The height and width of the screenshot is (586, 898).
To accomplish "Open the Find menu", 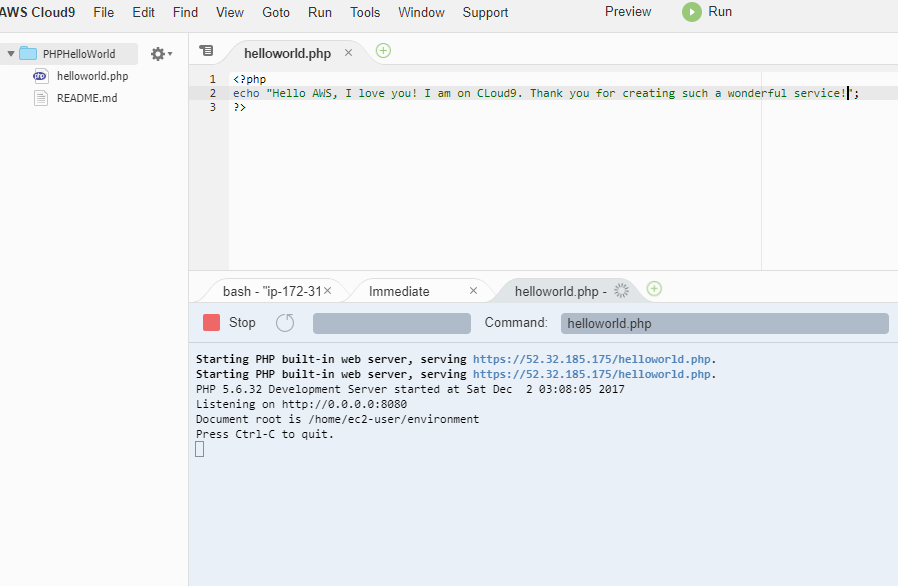I will (185, 12).
